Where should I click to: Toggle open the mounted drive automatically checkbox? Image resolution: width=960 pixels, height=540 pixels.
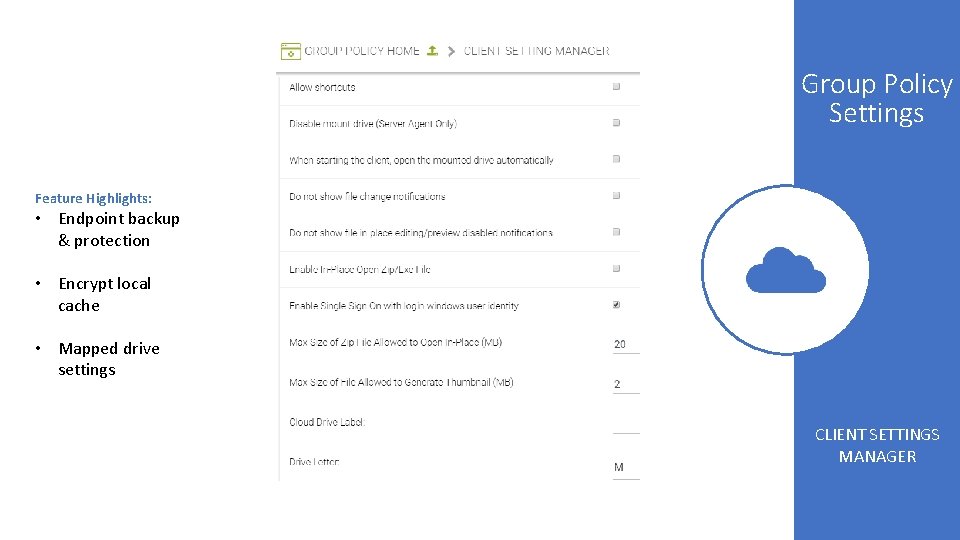point(617,159)
